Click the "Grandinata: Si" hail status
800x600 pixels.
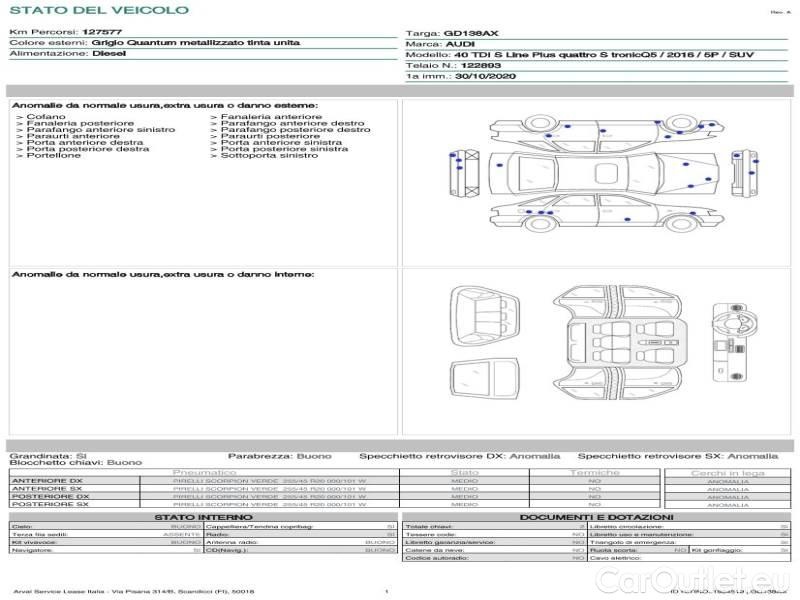tap(48, 456)
